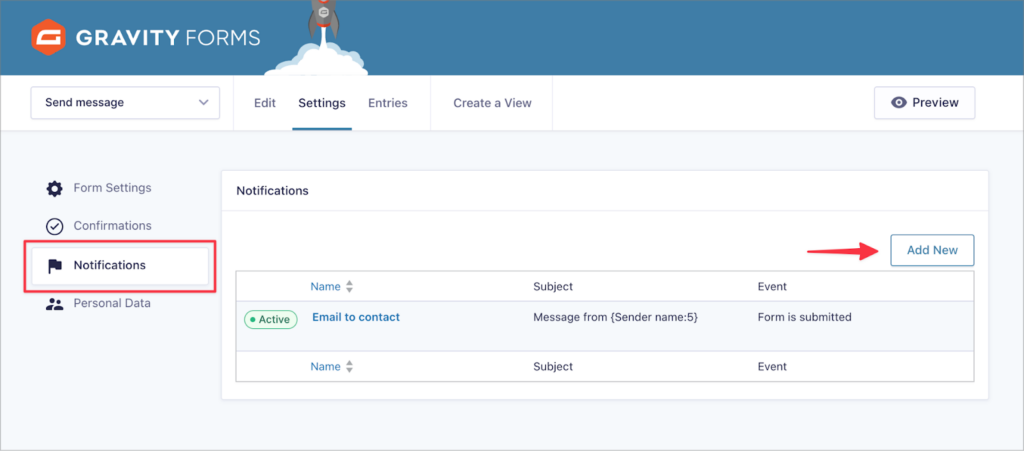Screen dimensions: 1024x451
Task: Click the footer Event column label
Action: click(x=772, y=367)
